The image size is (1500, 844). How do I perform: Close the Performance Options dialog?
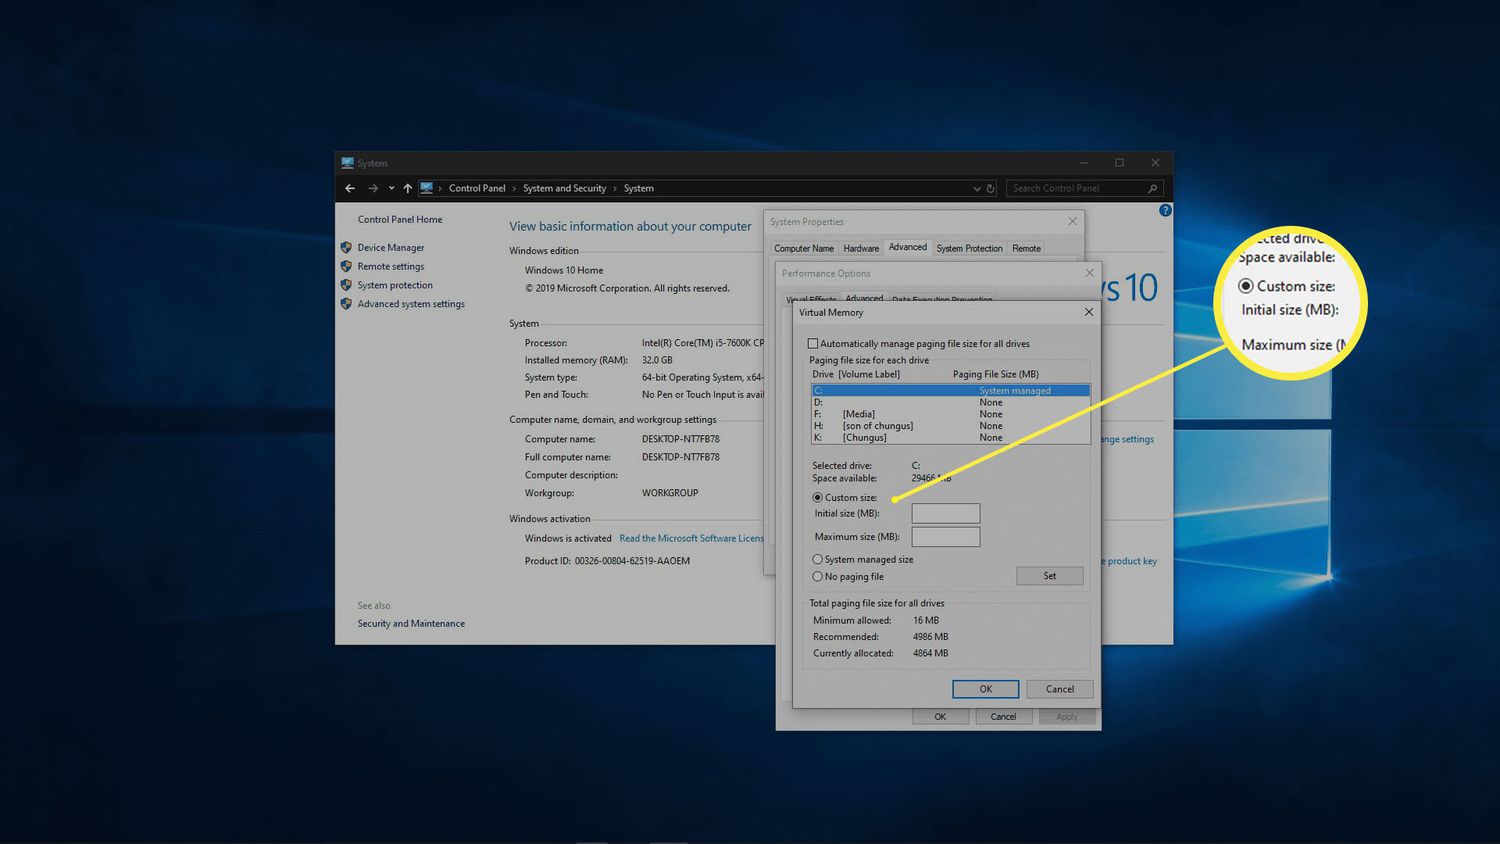[x=1089, y=273]
